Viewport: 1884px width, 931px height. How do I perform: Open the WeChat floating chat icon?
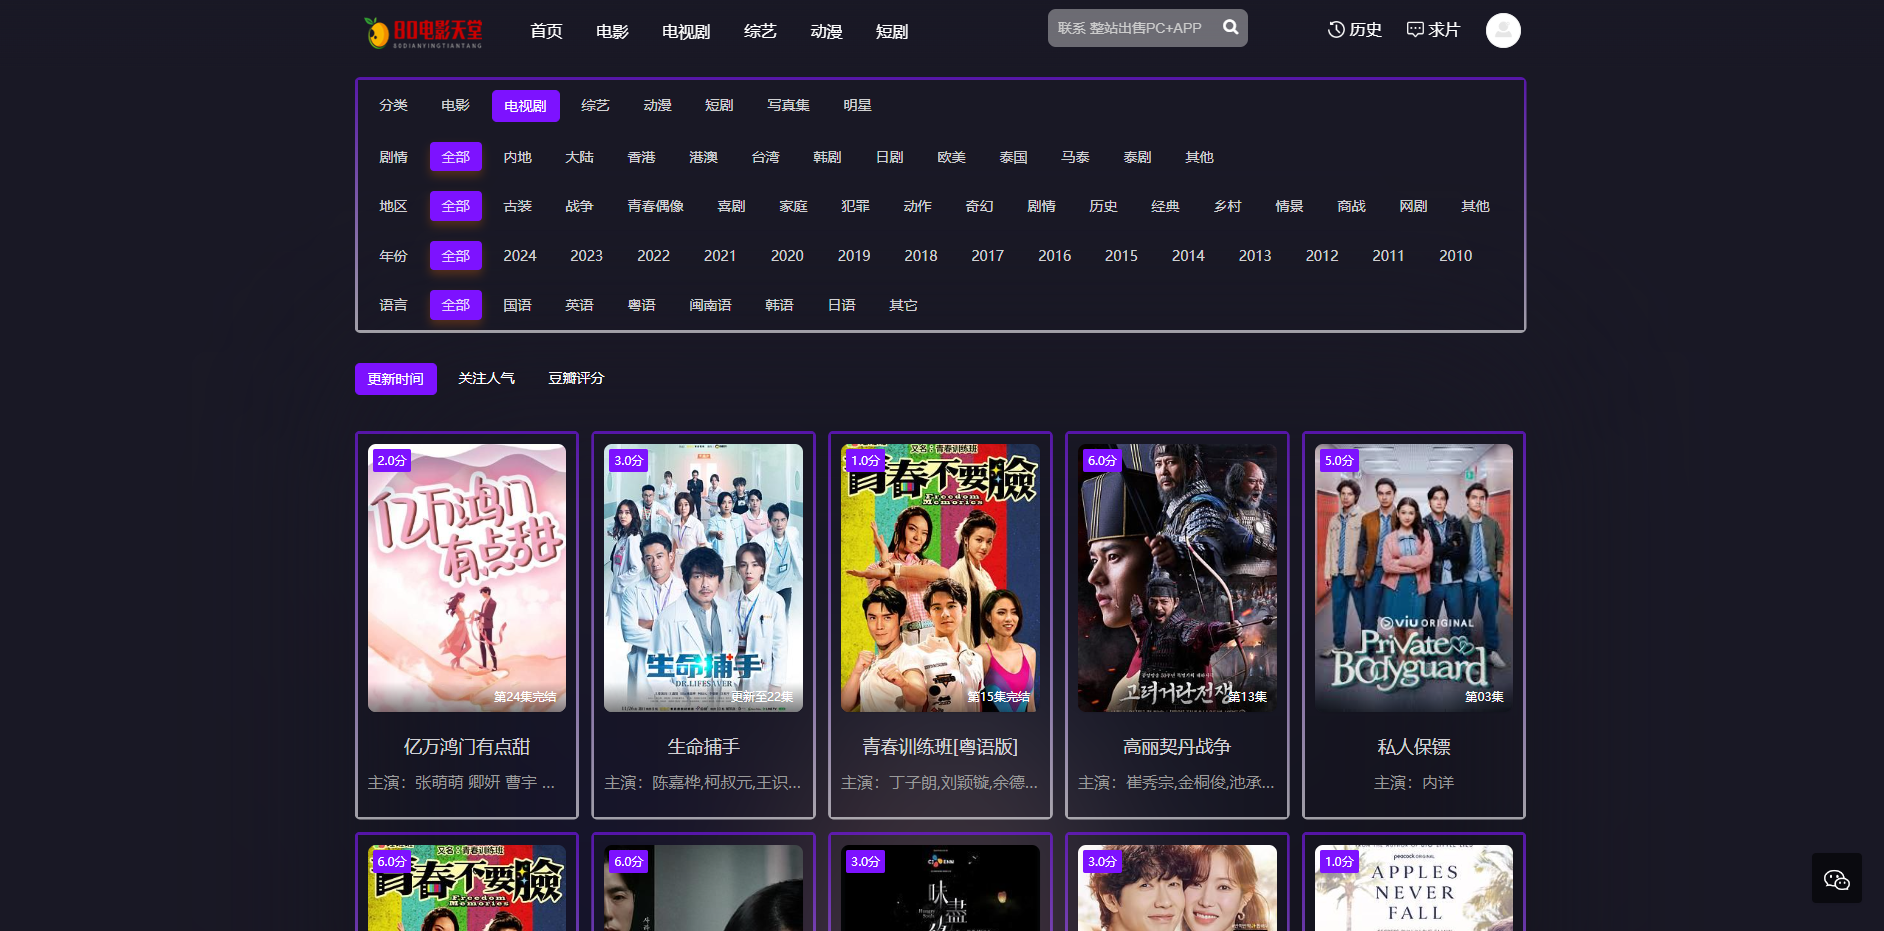(x=1837, y=879)
